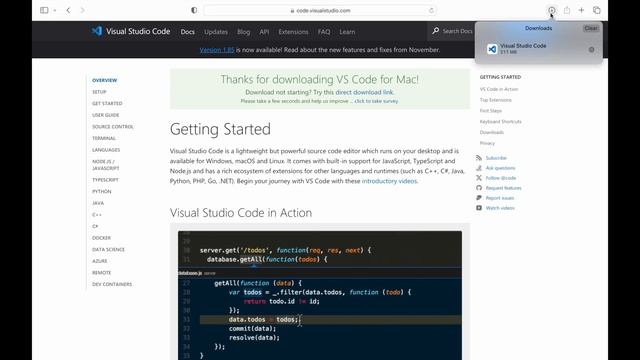Open the Updates navigation item
The image size is (640, 360).
tap(216, 32)
